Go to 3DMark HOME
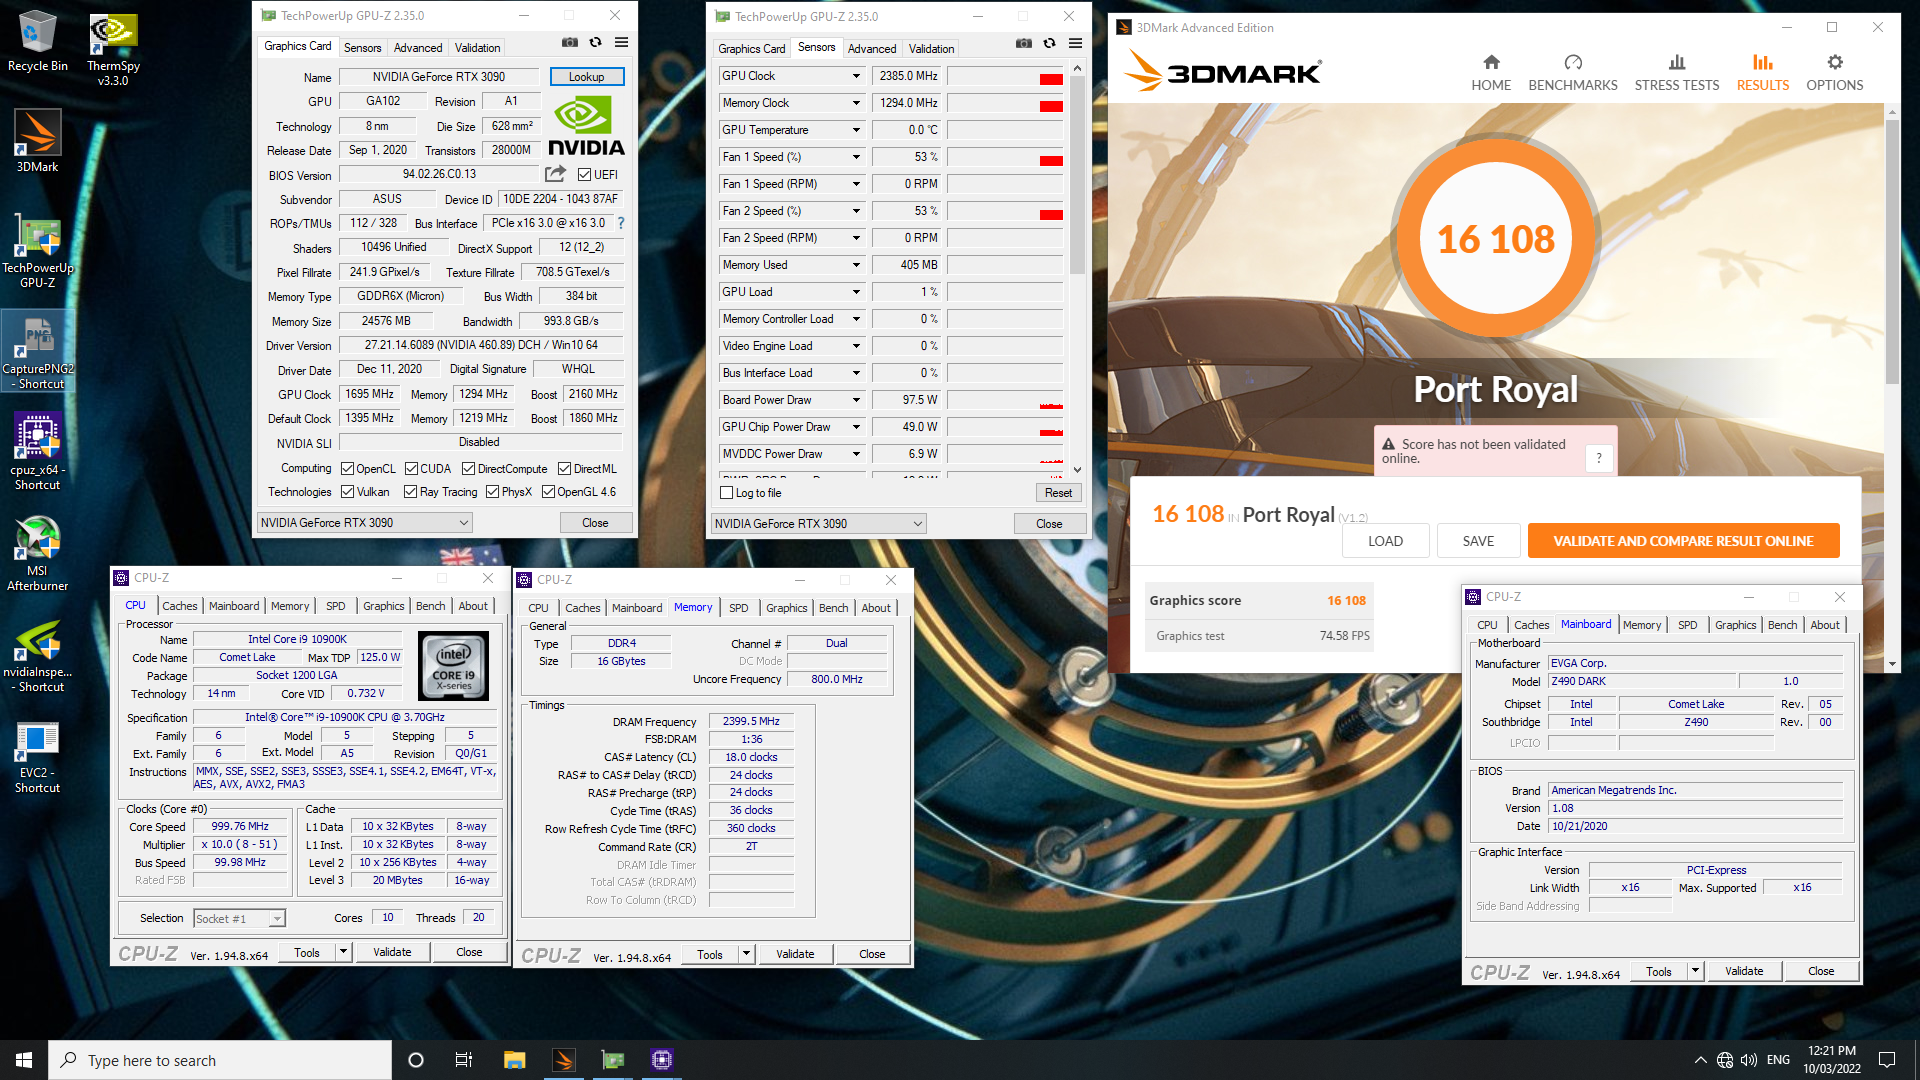 1491,72
